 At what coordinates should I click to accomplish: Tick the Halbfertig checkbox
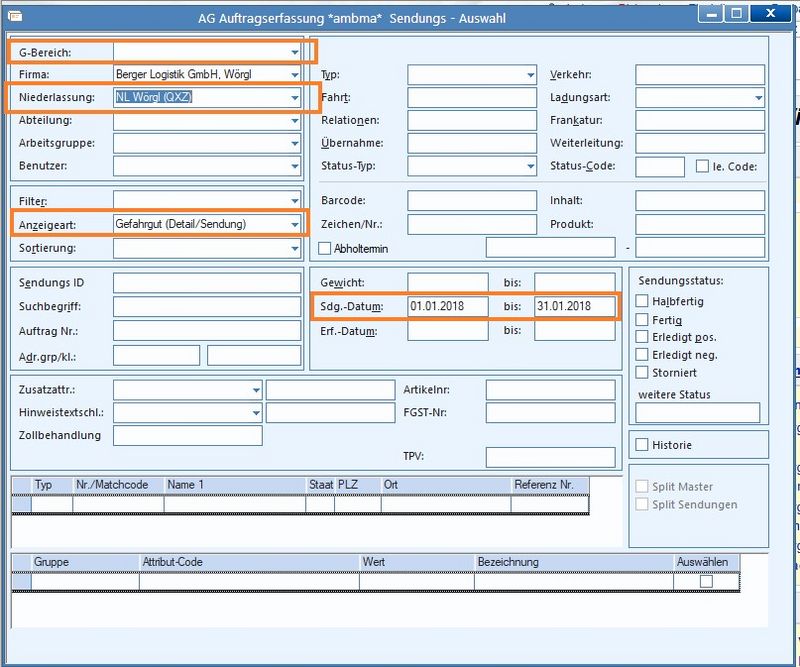click(642, 301)
